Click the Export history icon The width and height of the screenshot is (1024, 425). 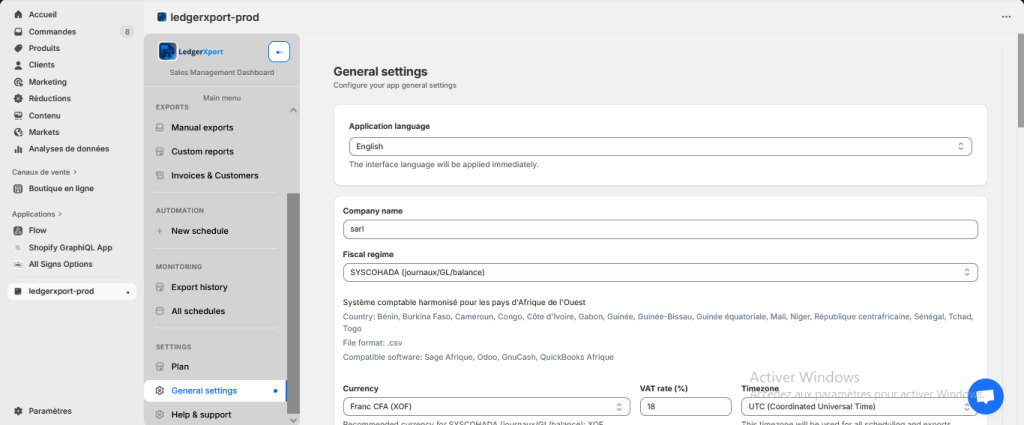pos(161,287)
